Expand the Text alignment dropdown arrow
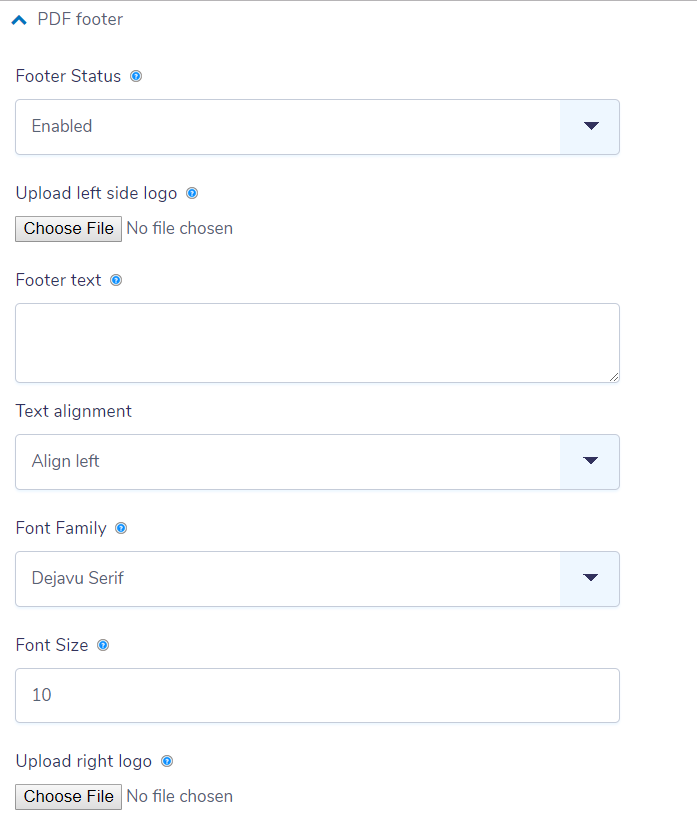This screenshot has height=816, width=697. [x=590, y=461]
